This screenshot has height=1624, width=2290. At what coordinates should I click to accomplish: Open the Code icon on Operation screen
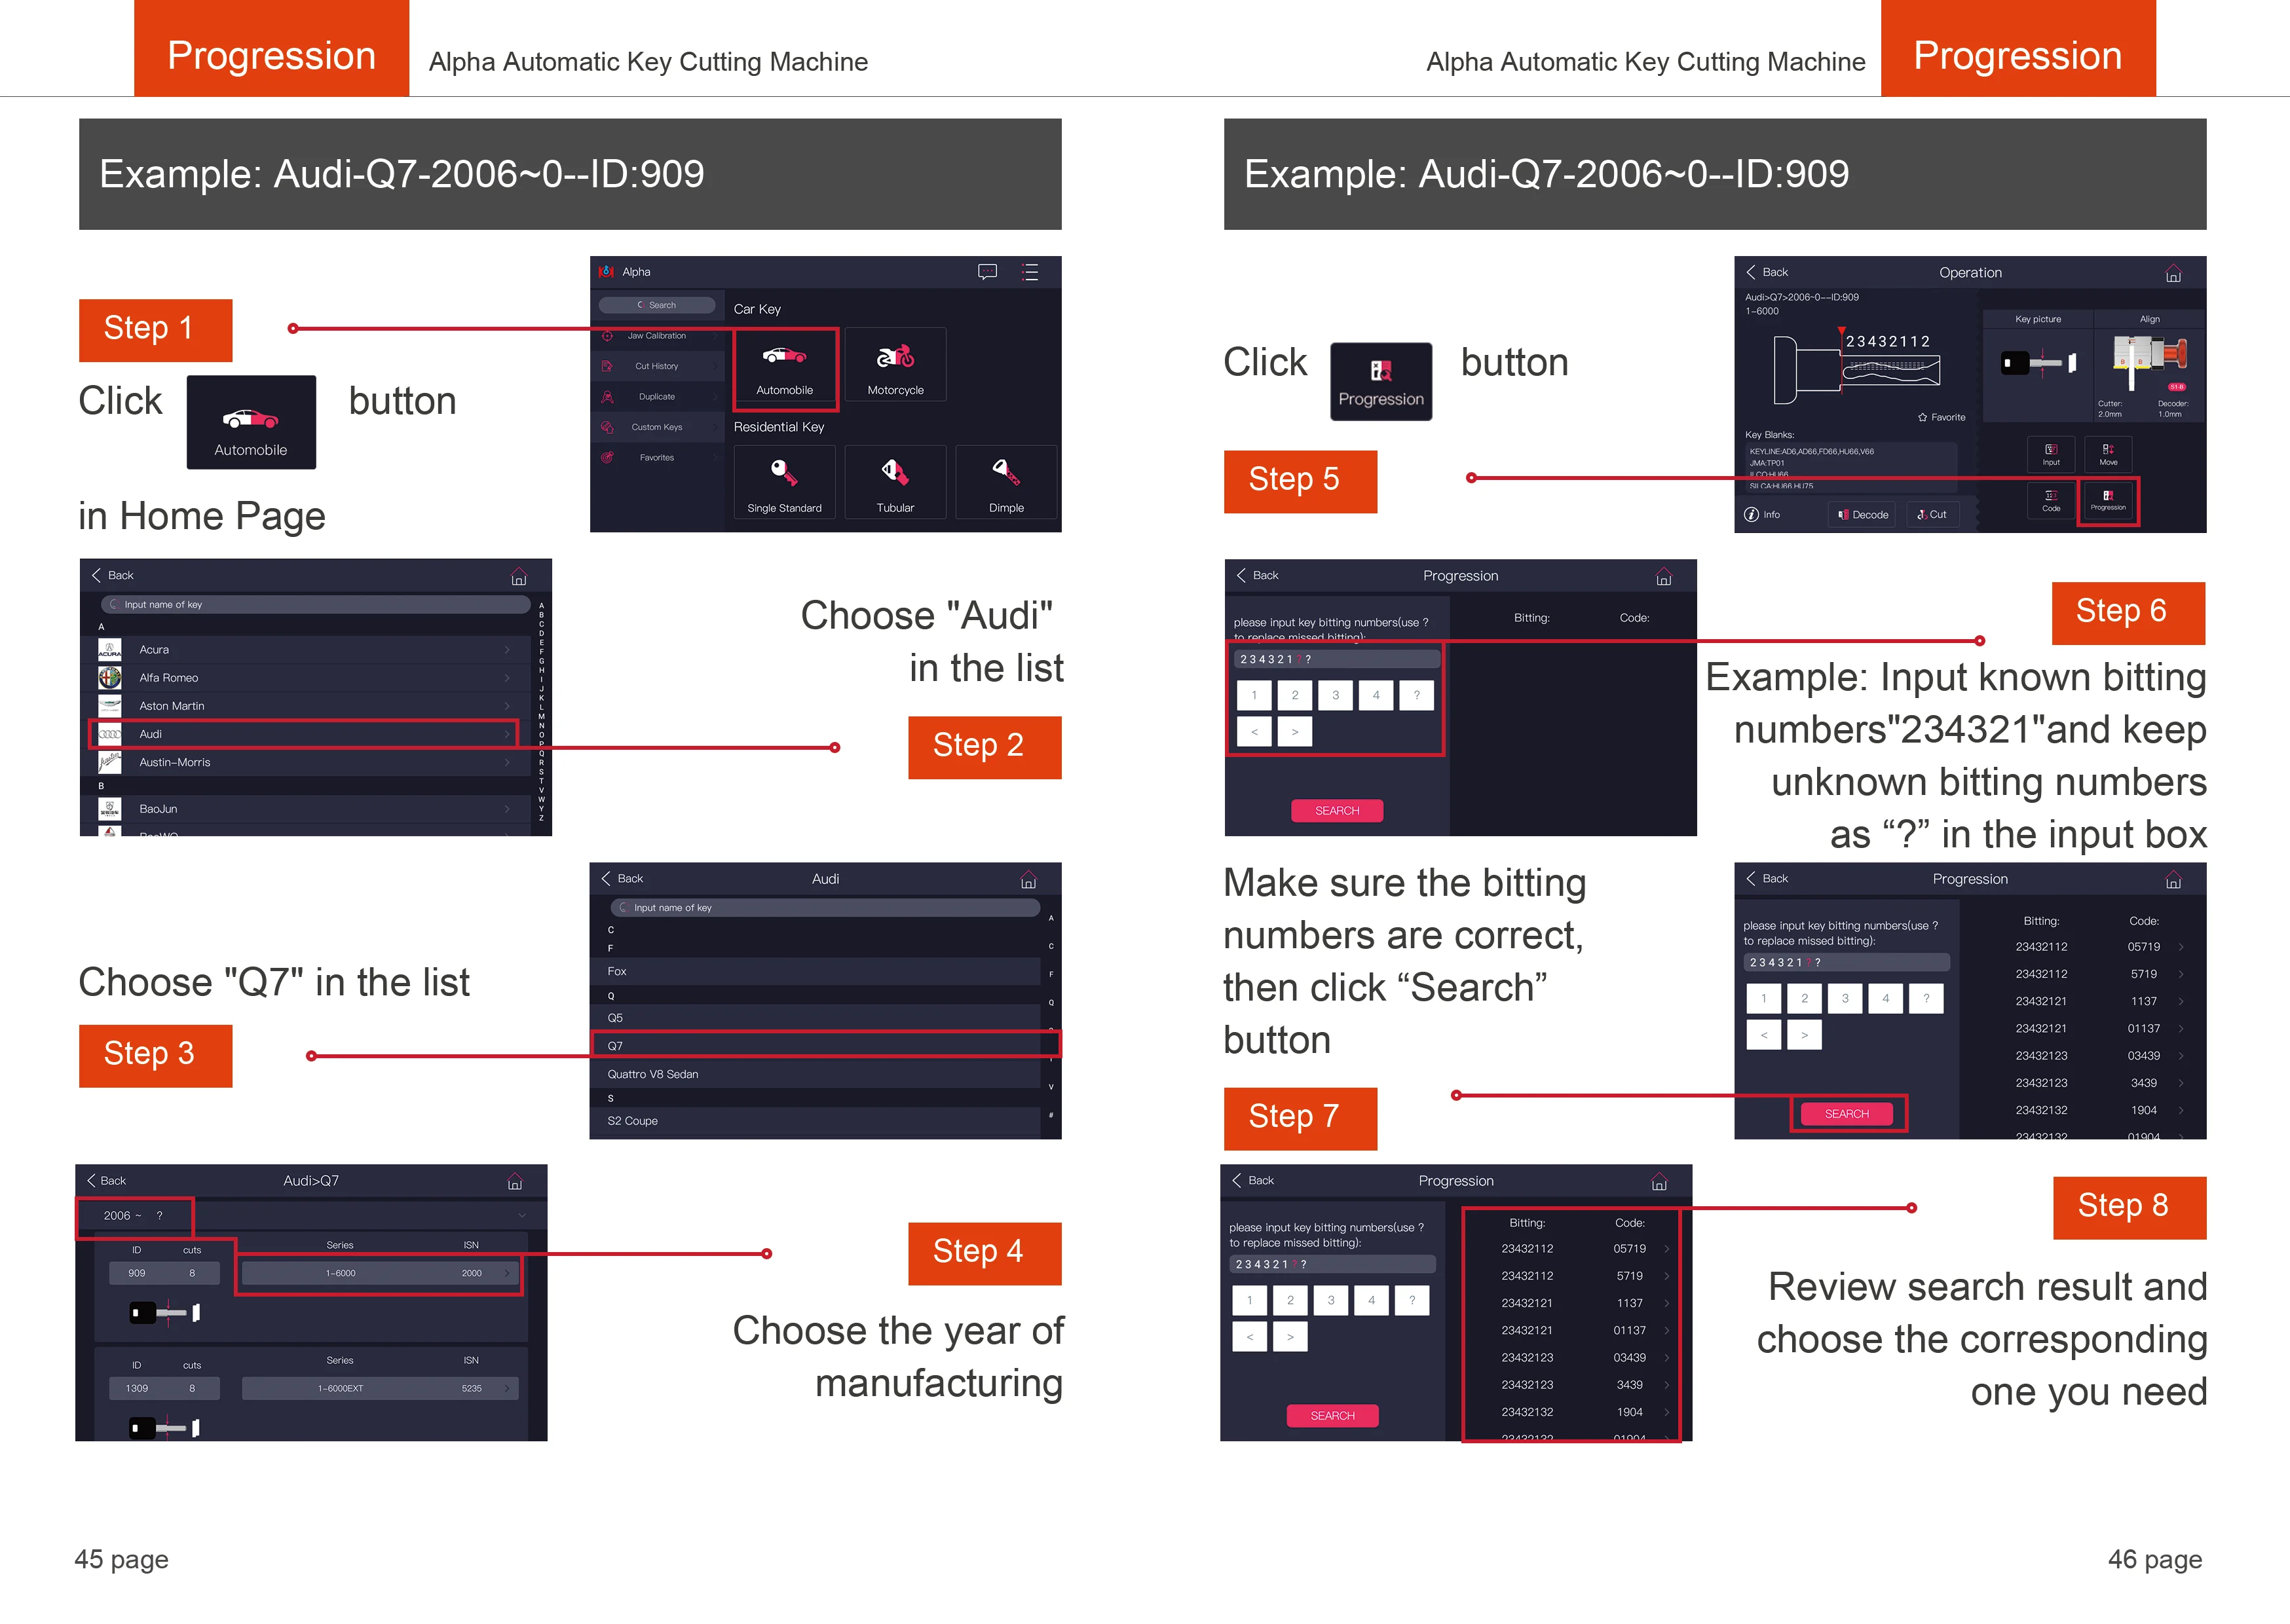[2051, 500]
